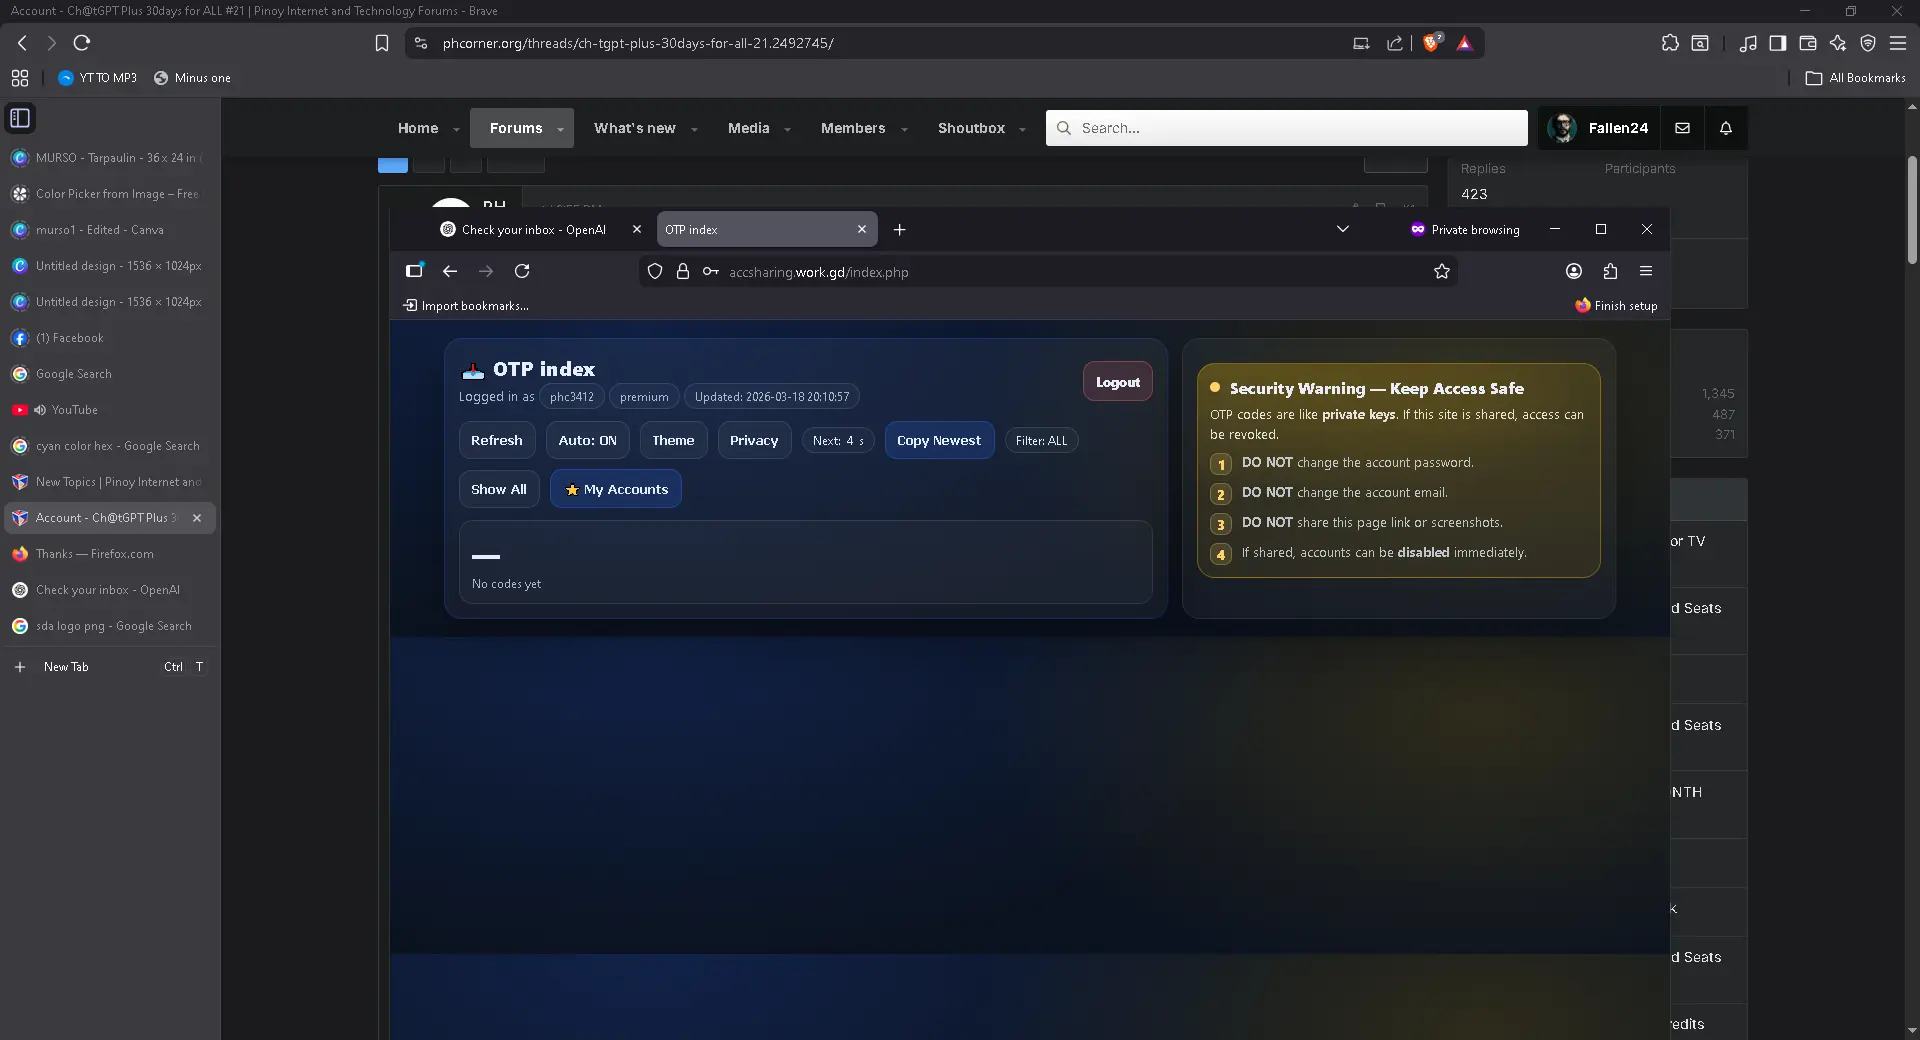Bookmark OTP page with star icon
Screen dimensions: 1920x1040
(x=1442, y=271)
